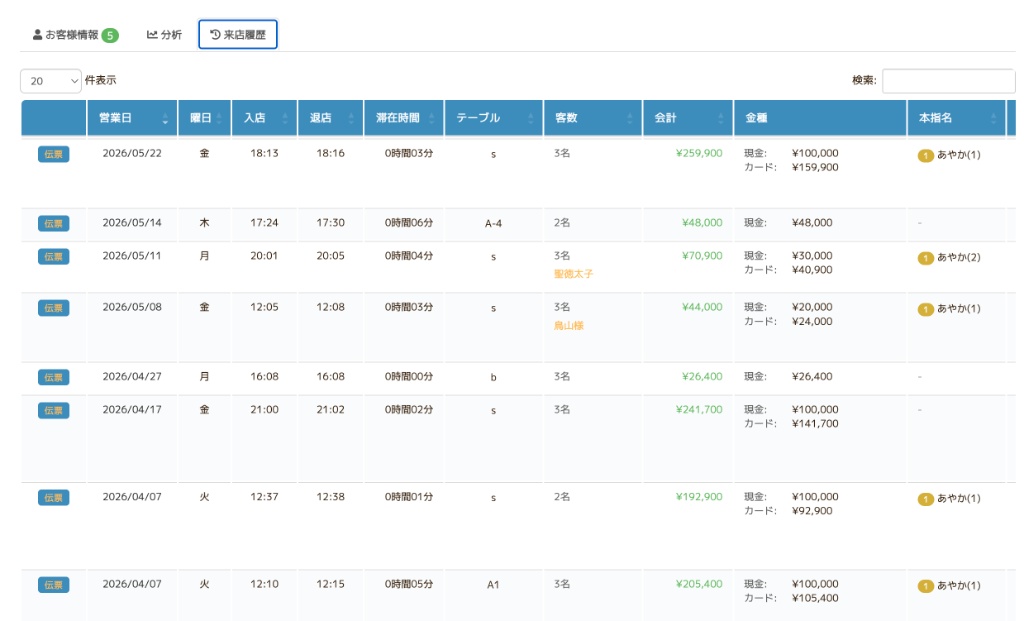Open the 20 件表示 page size dropdown
1024x621 pixels.
coord(51,81)
